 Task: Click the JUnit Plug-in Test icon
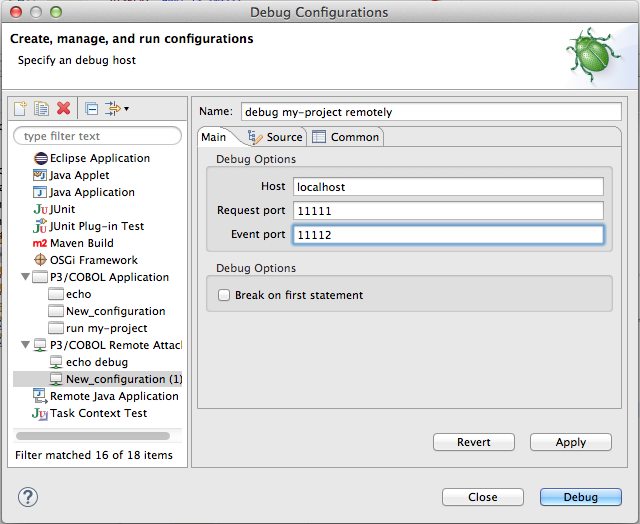40,226
